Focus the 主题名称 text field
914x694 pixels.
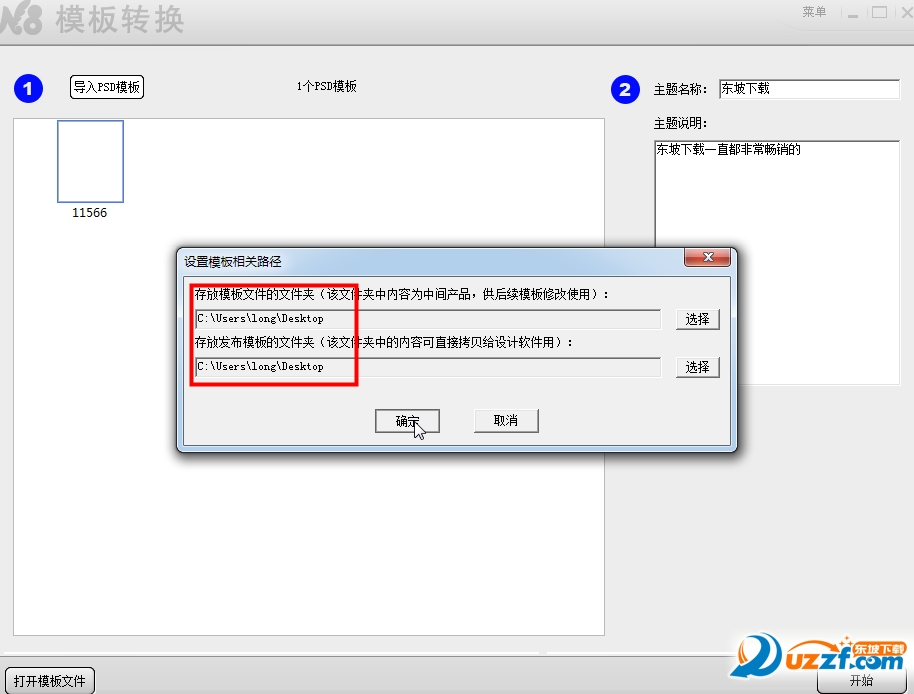point(809,89)
